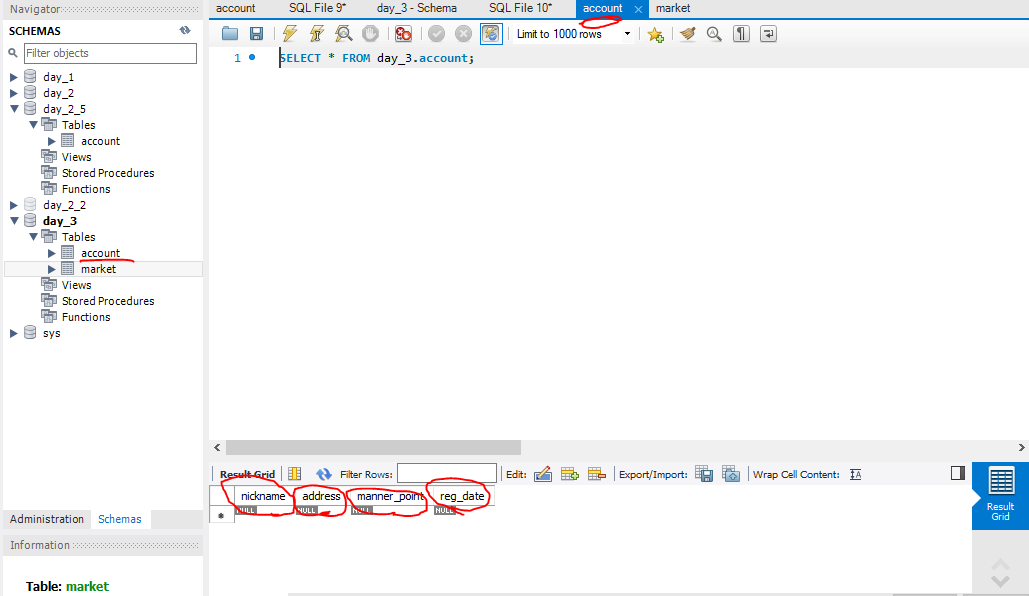Expand day_2 schema
Screen dimensions: 1029x596
click(14, 93)
